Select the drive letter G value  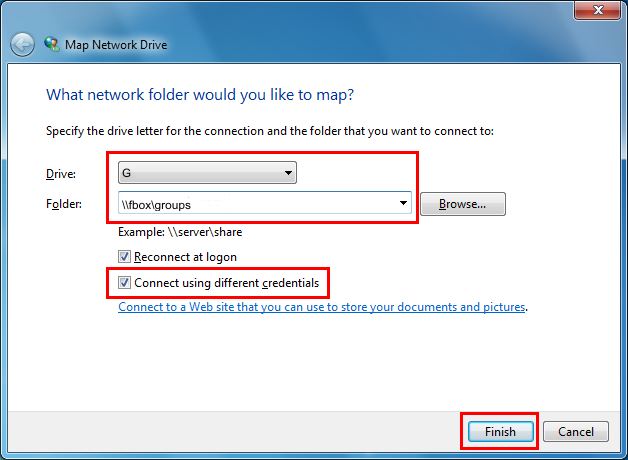(x=200, y=174)
